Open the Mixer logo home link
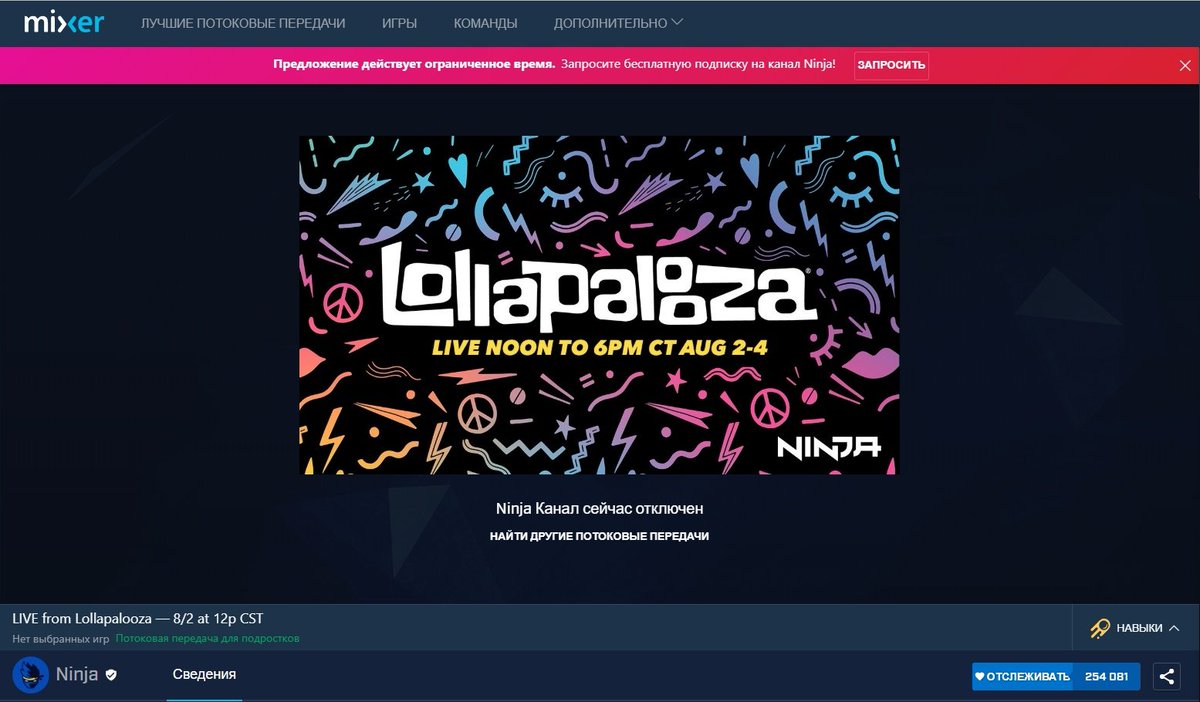The height and width of the screenshot is (702, 1200). point(63,22)
